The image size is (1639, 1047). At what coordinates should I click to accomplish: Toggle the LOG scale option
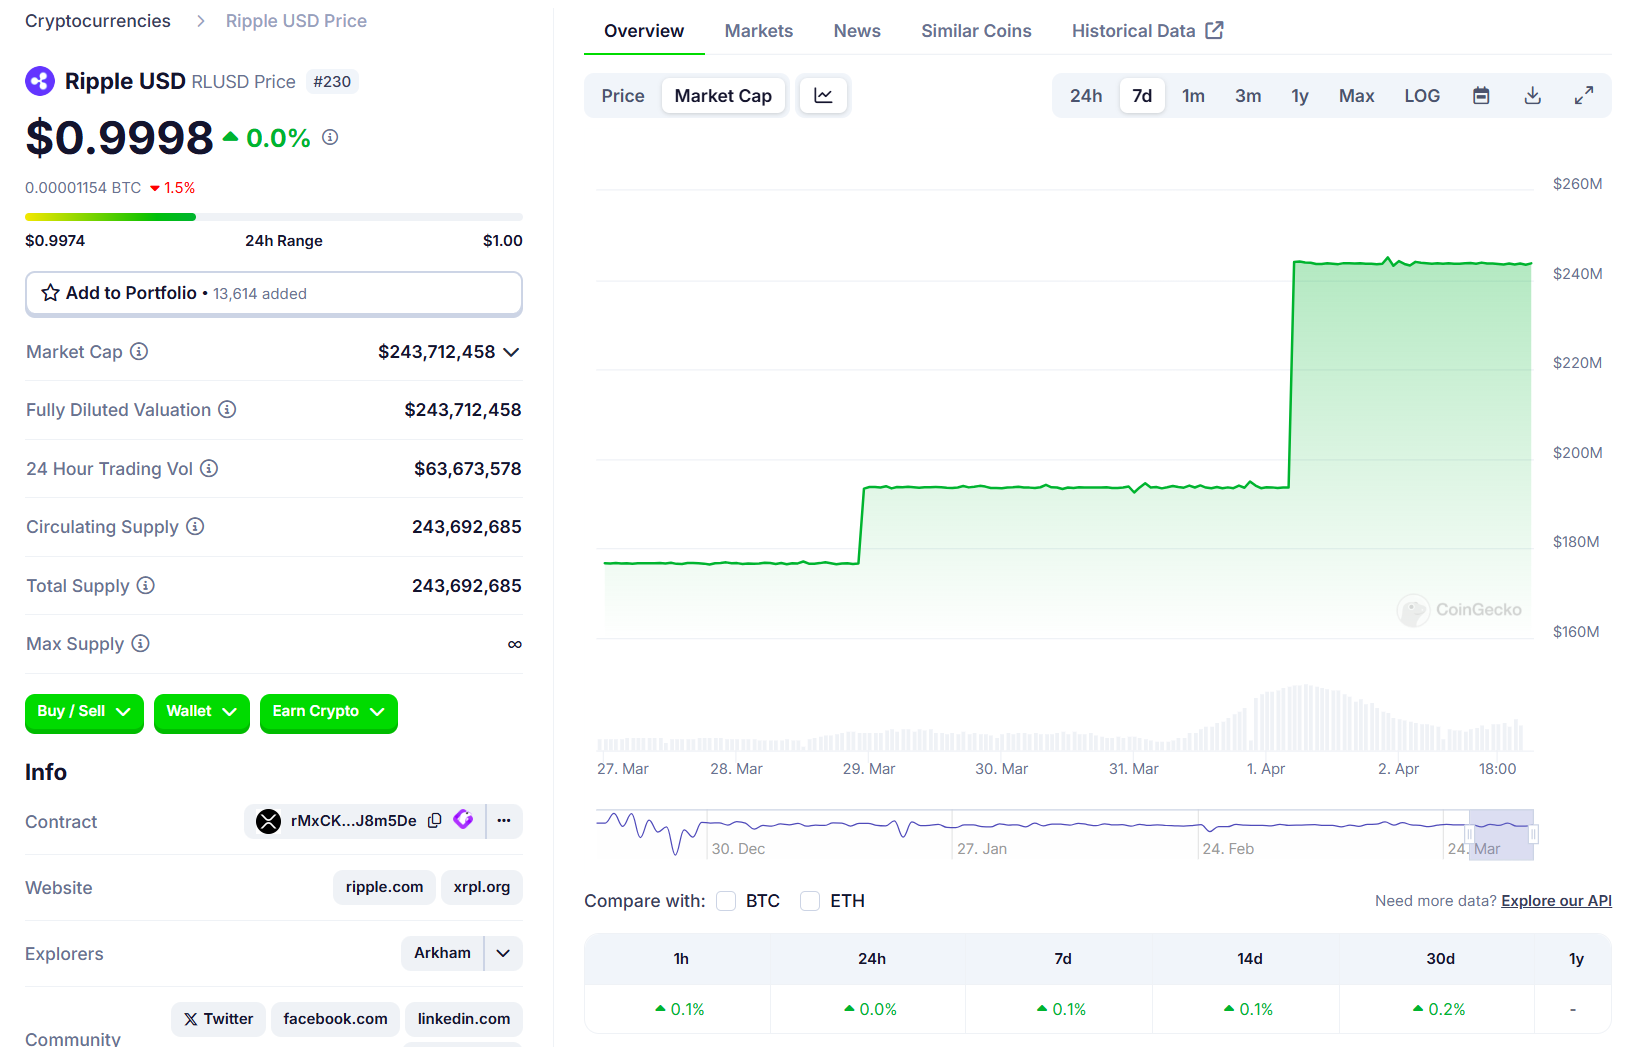point(1421,96)
